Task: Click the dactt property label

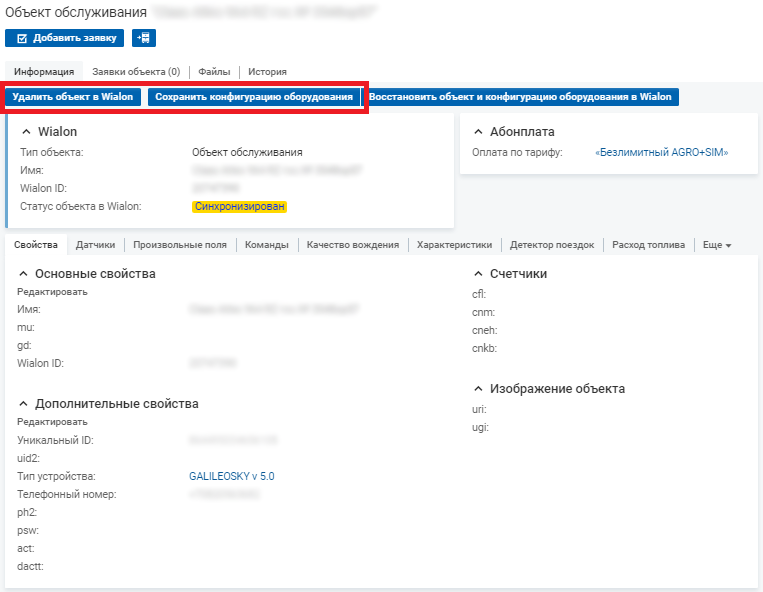Action: 30,566
